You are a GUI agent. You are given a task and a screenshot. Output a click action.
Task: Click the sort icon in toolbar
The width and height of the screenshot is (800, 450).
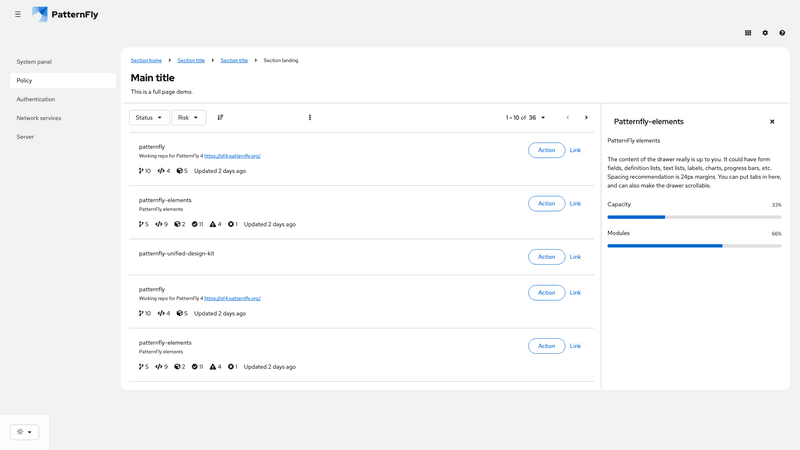click(220, 117)
